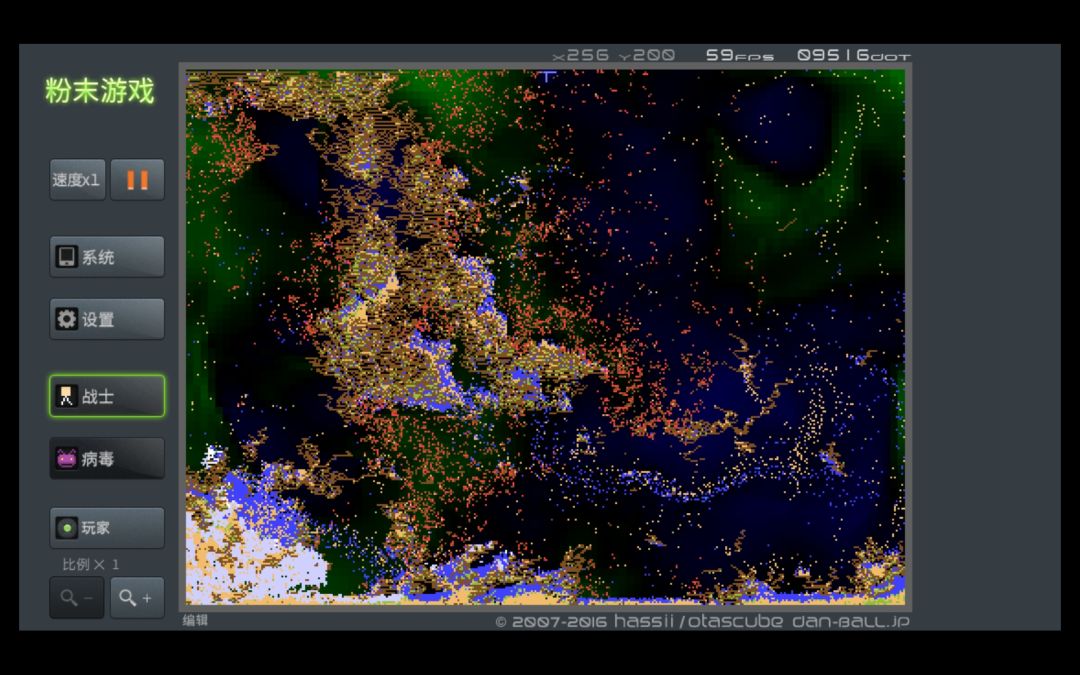Select the 战士 fighter tool
Screen dimensions: 1080x675
(x=107, y=396)
